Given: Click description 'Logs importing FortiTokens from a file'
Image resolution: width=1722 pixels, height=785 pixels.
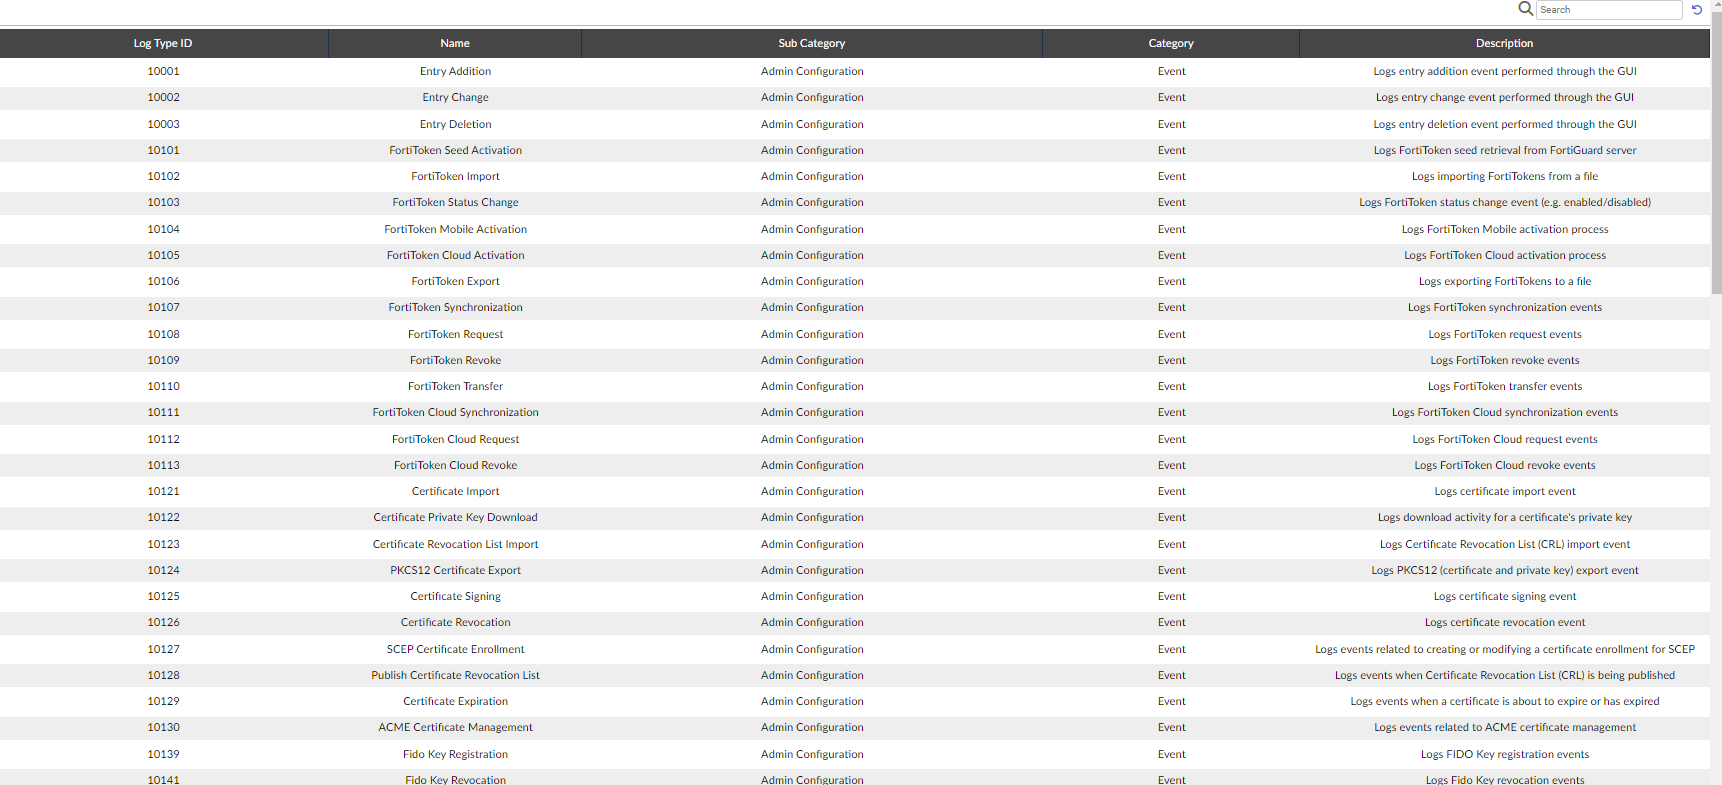Looking at the screenshot, I should tap(1504, 176).
